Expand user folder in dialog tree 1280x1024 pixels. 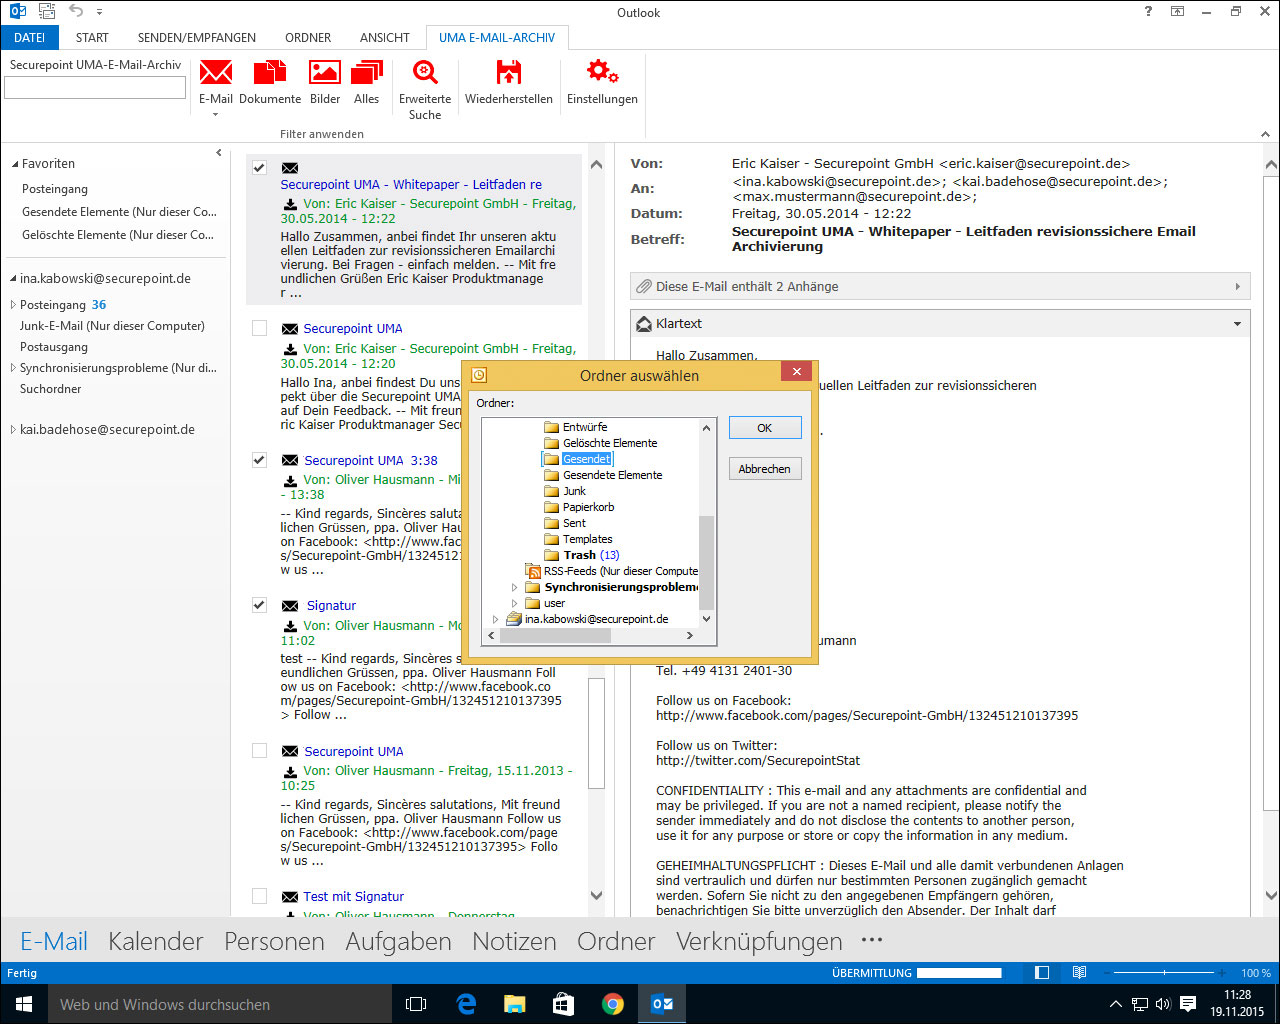515,603
